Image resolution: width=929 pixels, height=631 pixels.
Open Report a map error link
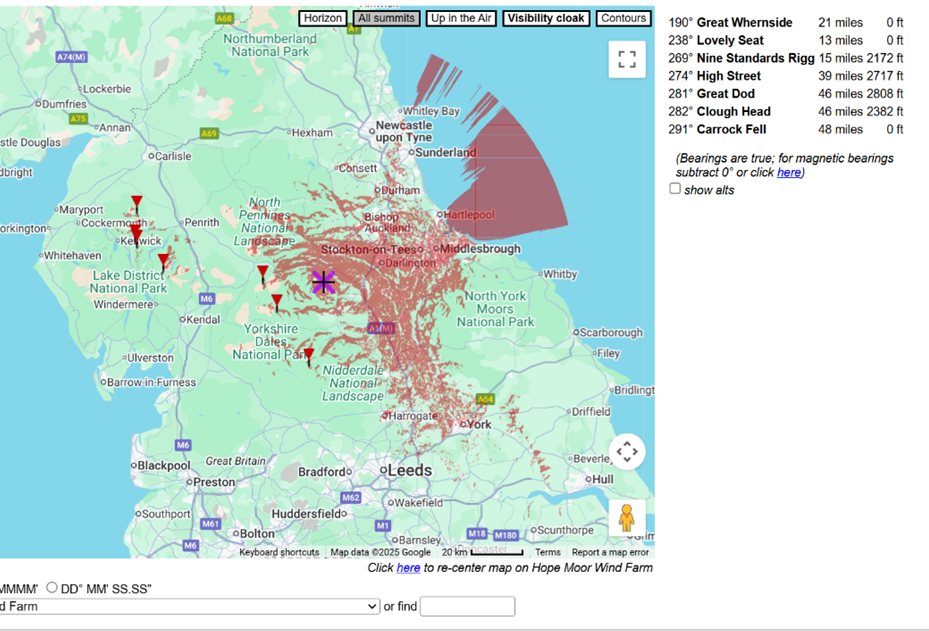point(610,552)
